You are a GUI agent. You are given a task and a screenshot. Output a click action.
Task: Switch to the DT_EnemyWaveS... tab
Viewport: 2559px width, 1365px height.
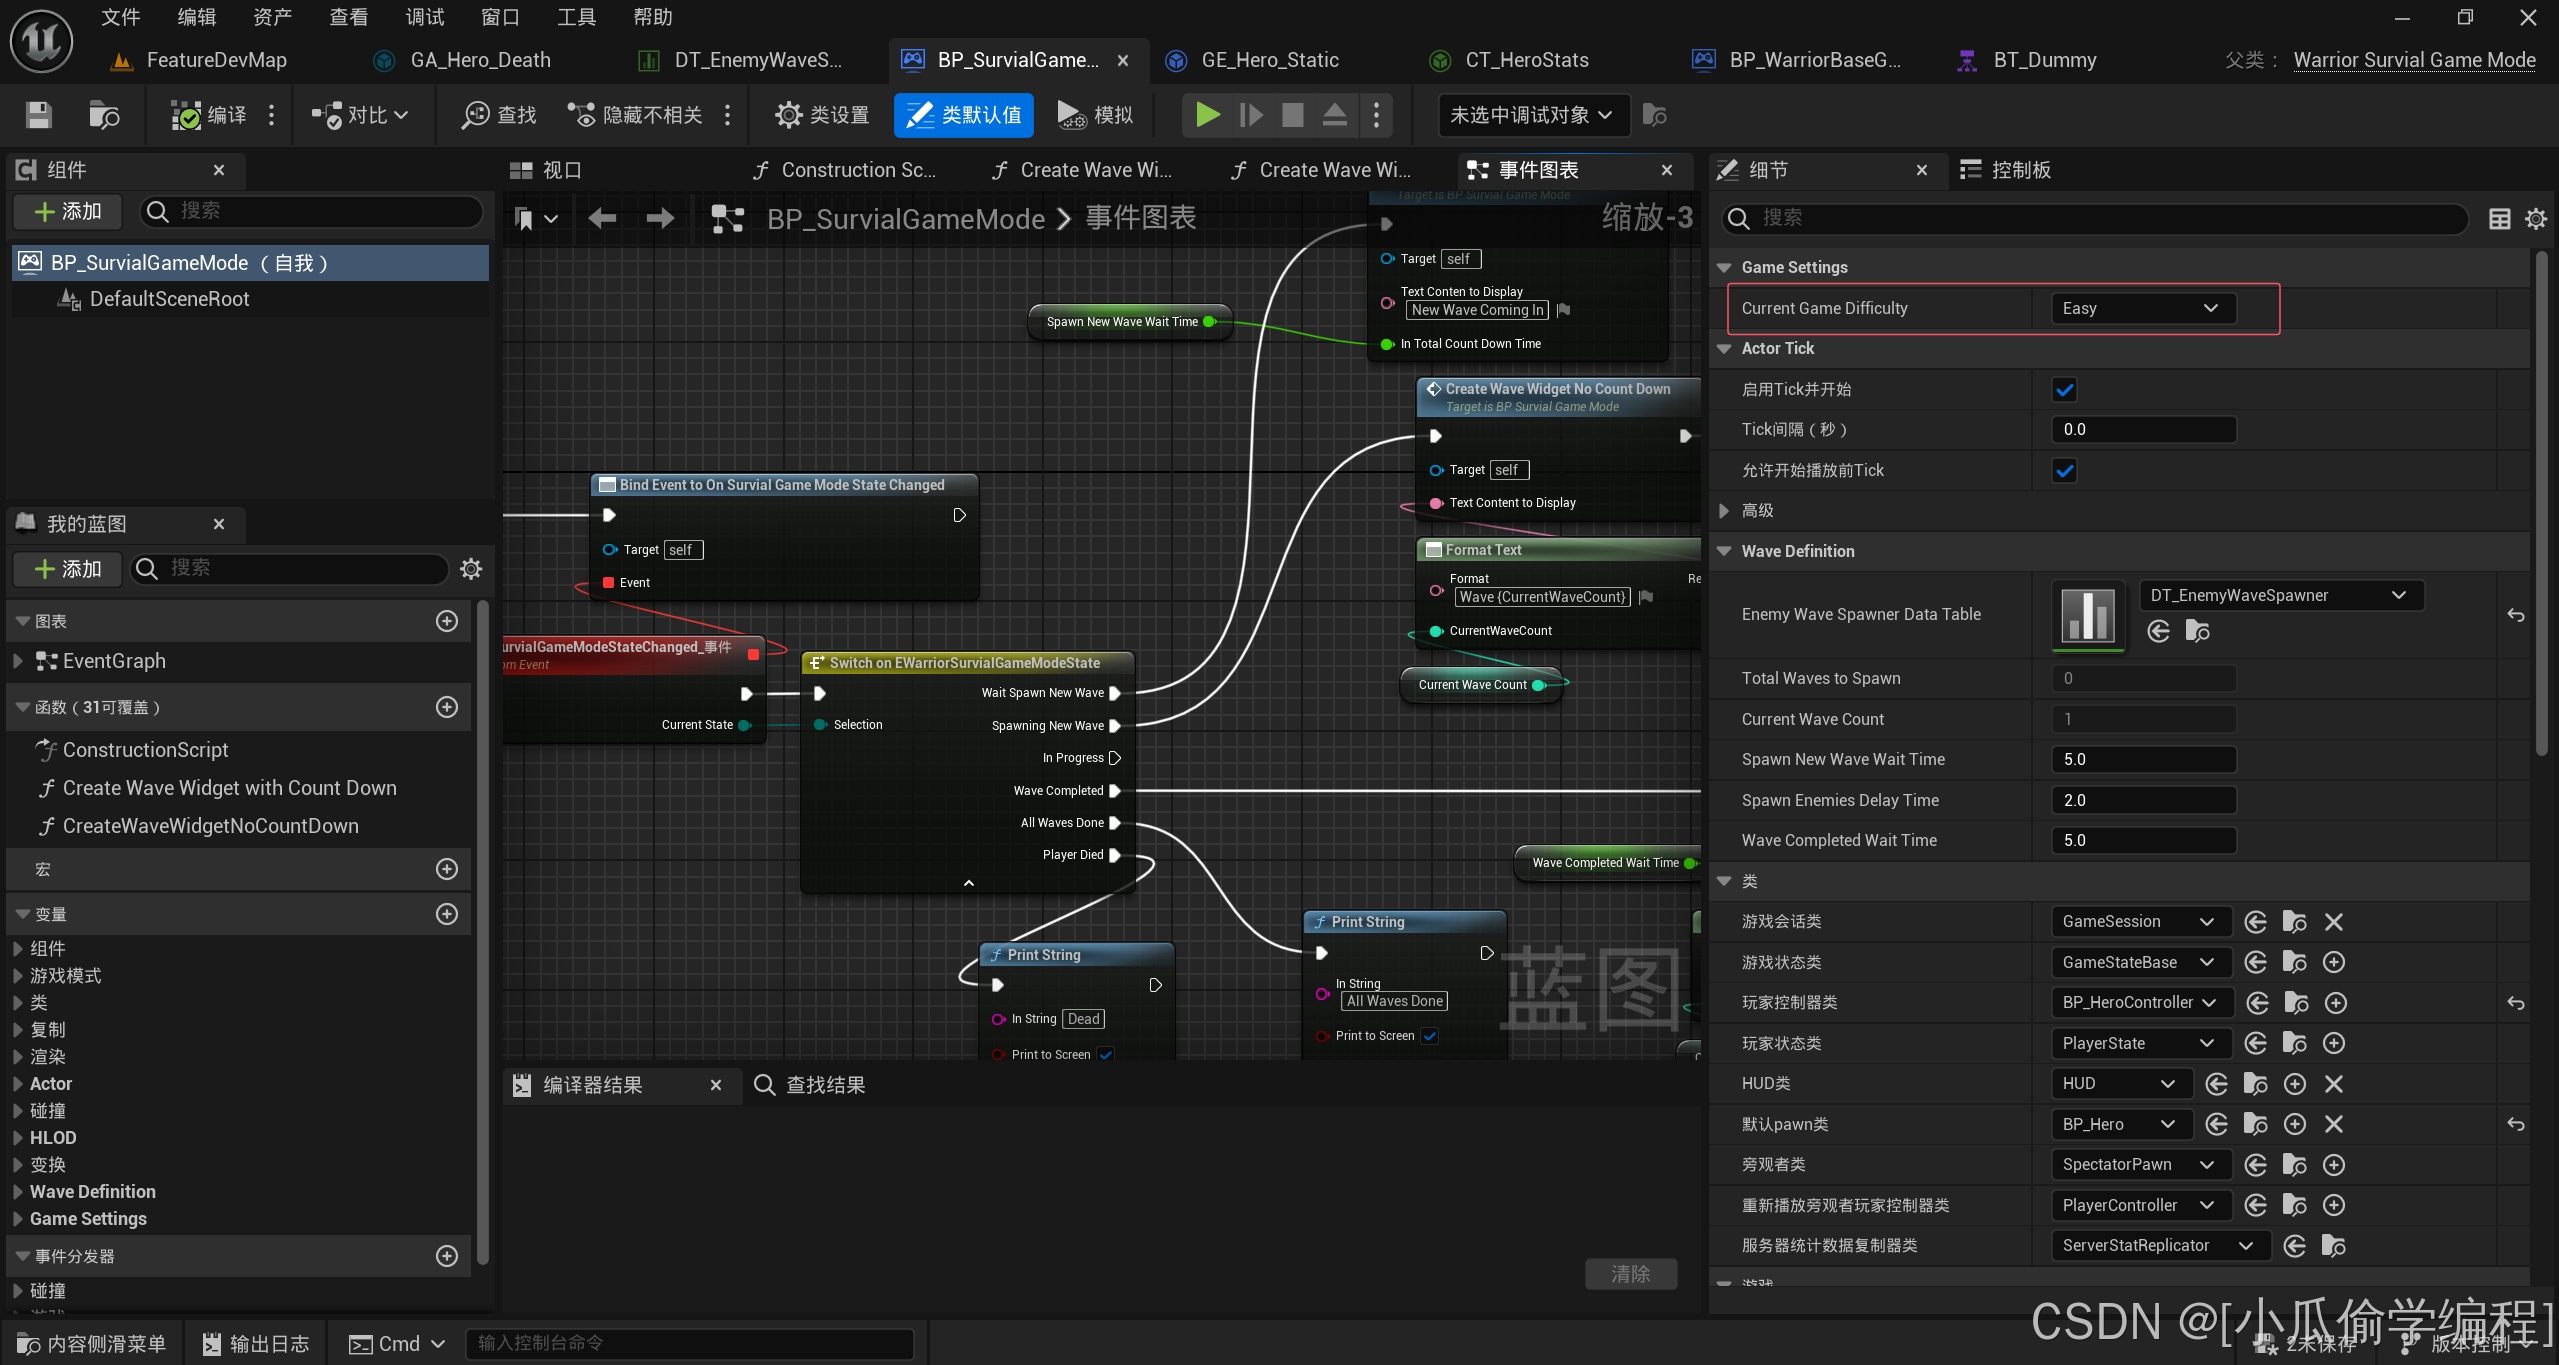pyautogui.click(x=756, y=60)
